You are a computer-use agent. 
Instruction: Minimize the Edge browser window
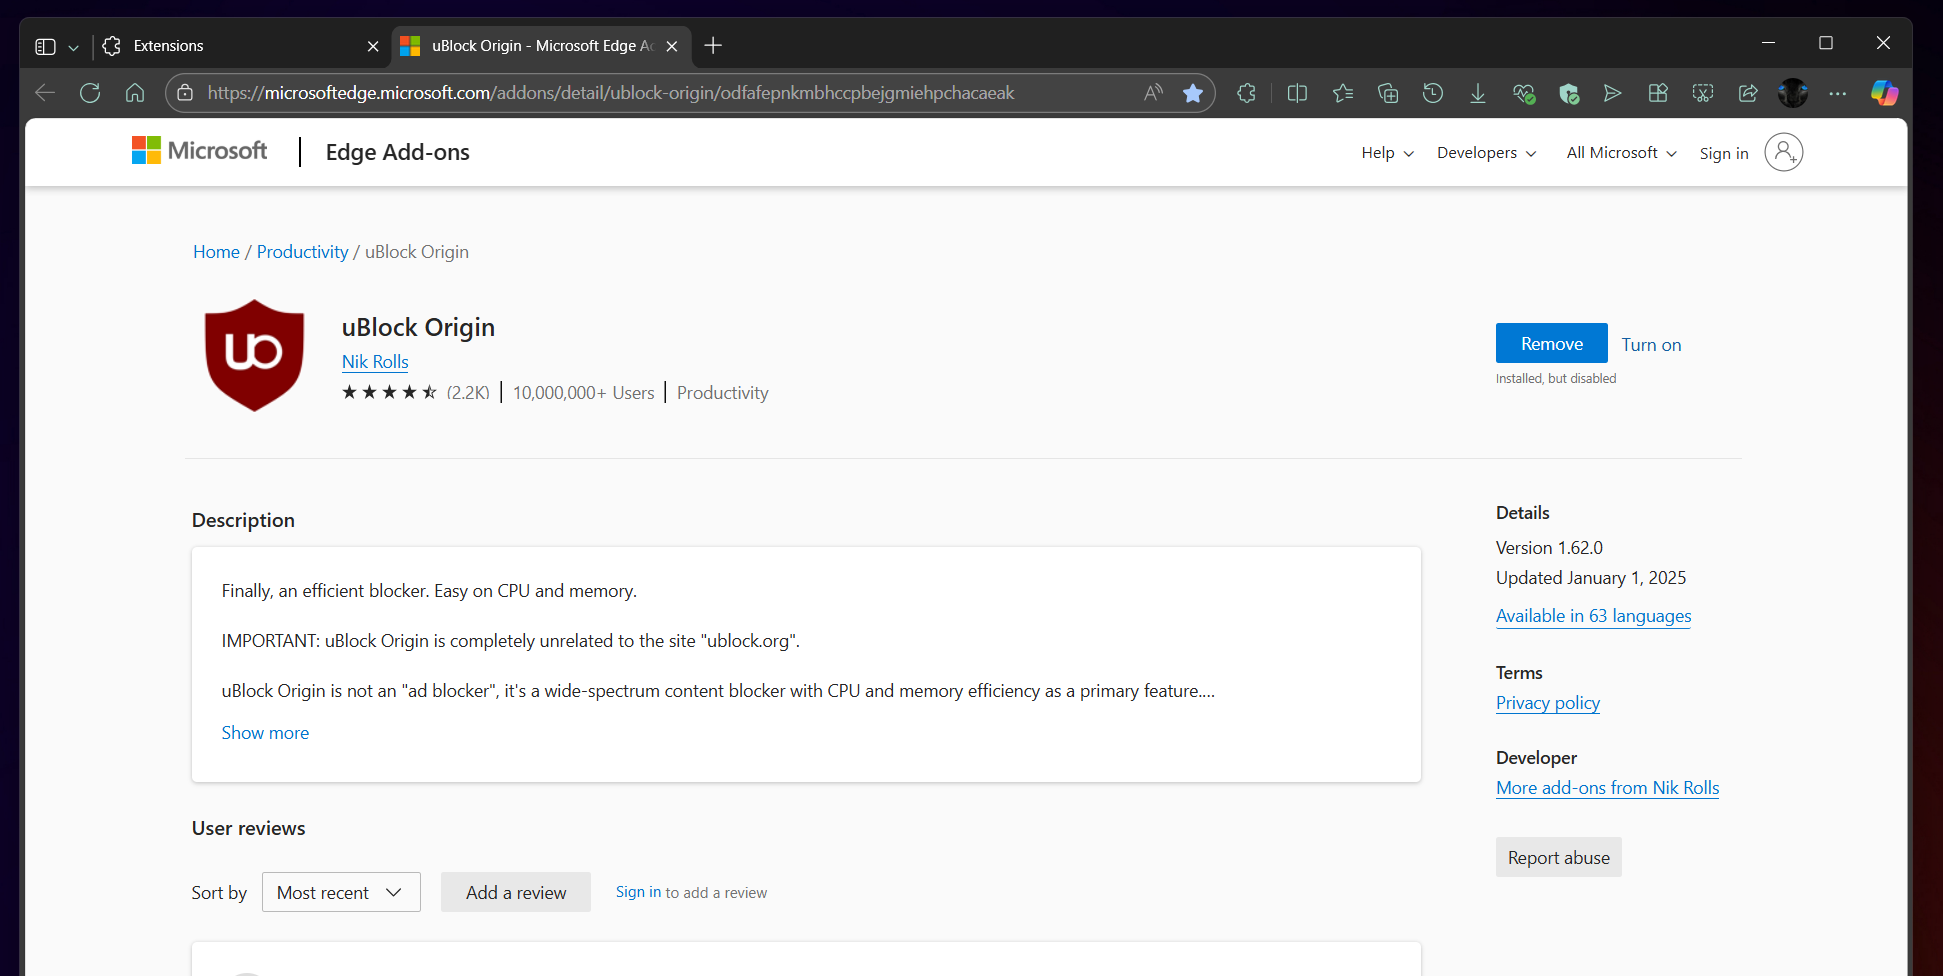pyautogui.click(x=1768, y=43)
